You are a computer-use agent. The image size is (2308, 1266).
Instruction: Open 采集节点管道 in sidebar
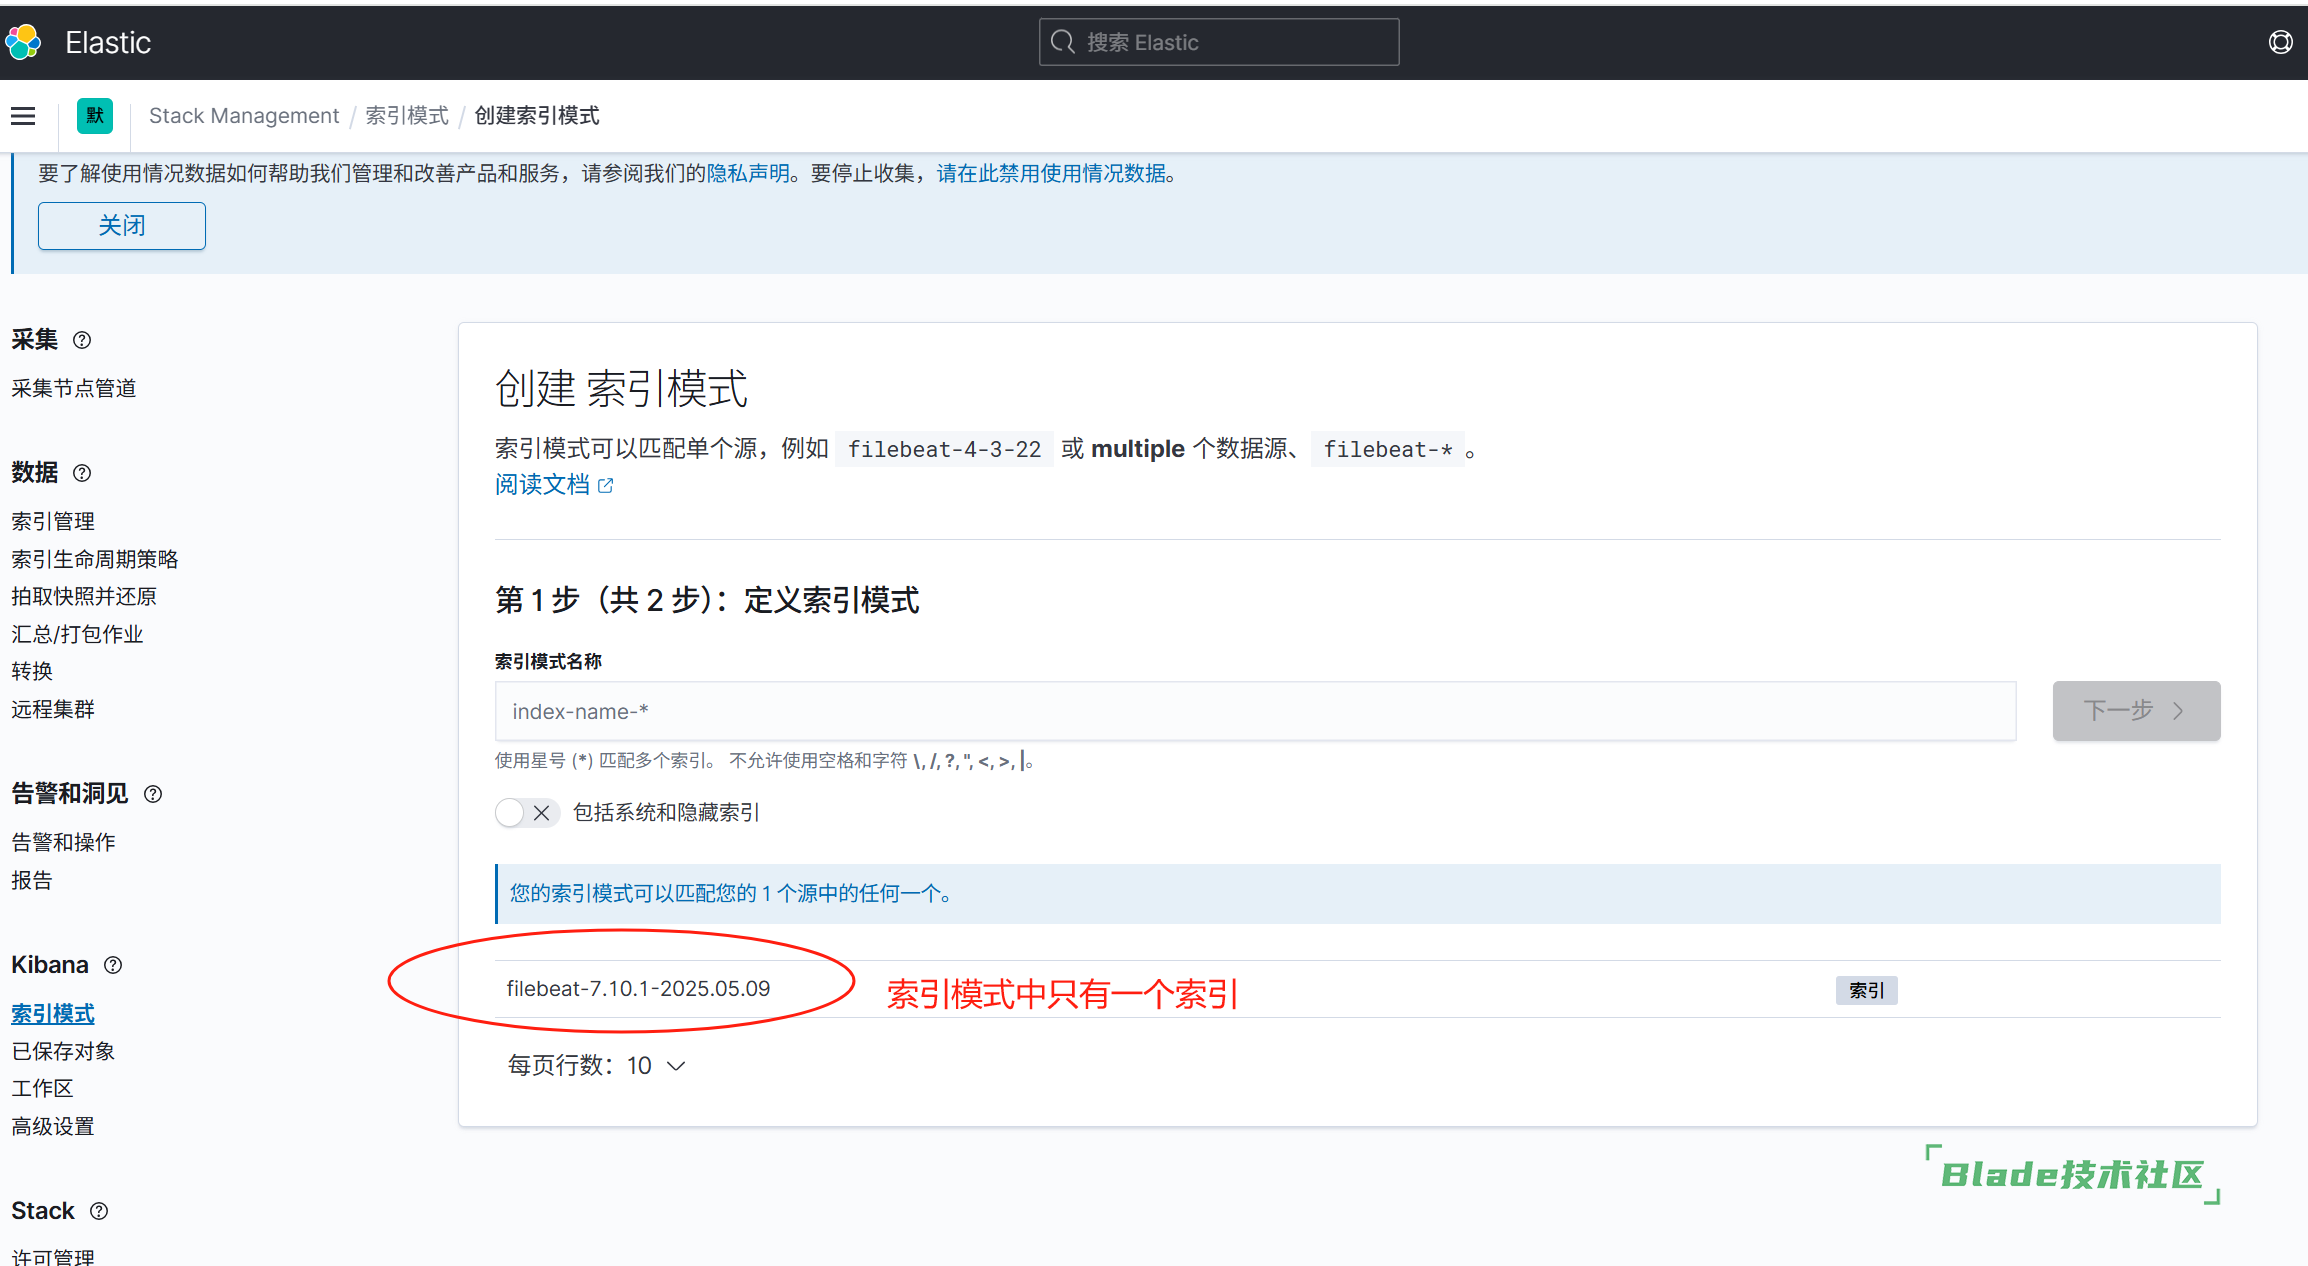pos(74,388)
